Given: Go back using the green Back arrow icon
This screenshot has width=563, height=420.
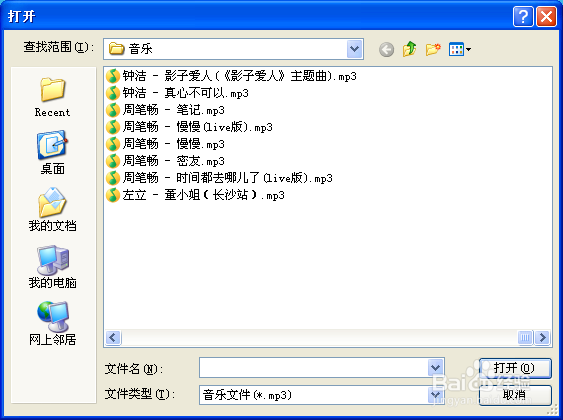Looking at the screenshot, I should [386, 49].
